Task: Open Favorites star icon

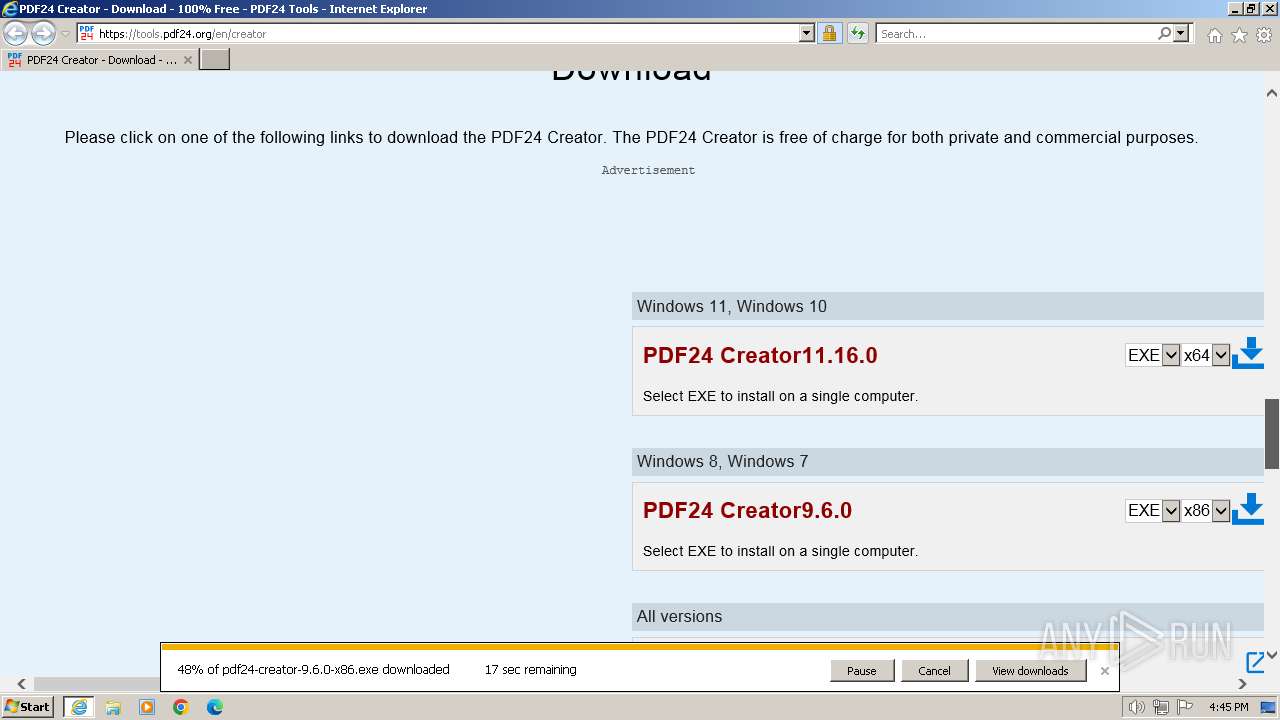Action: 1239,35
